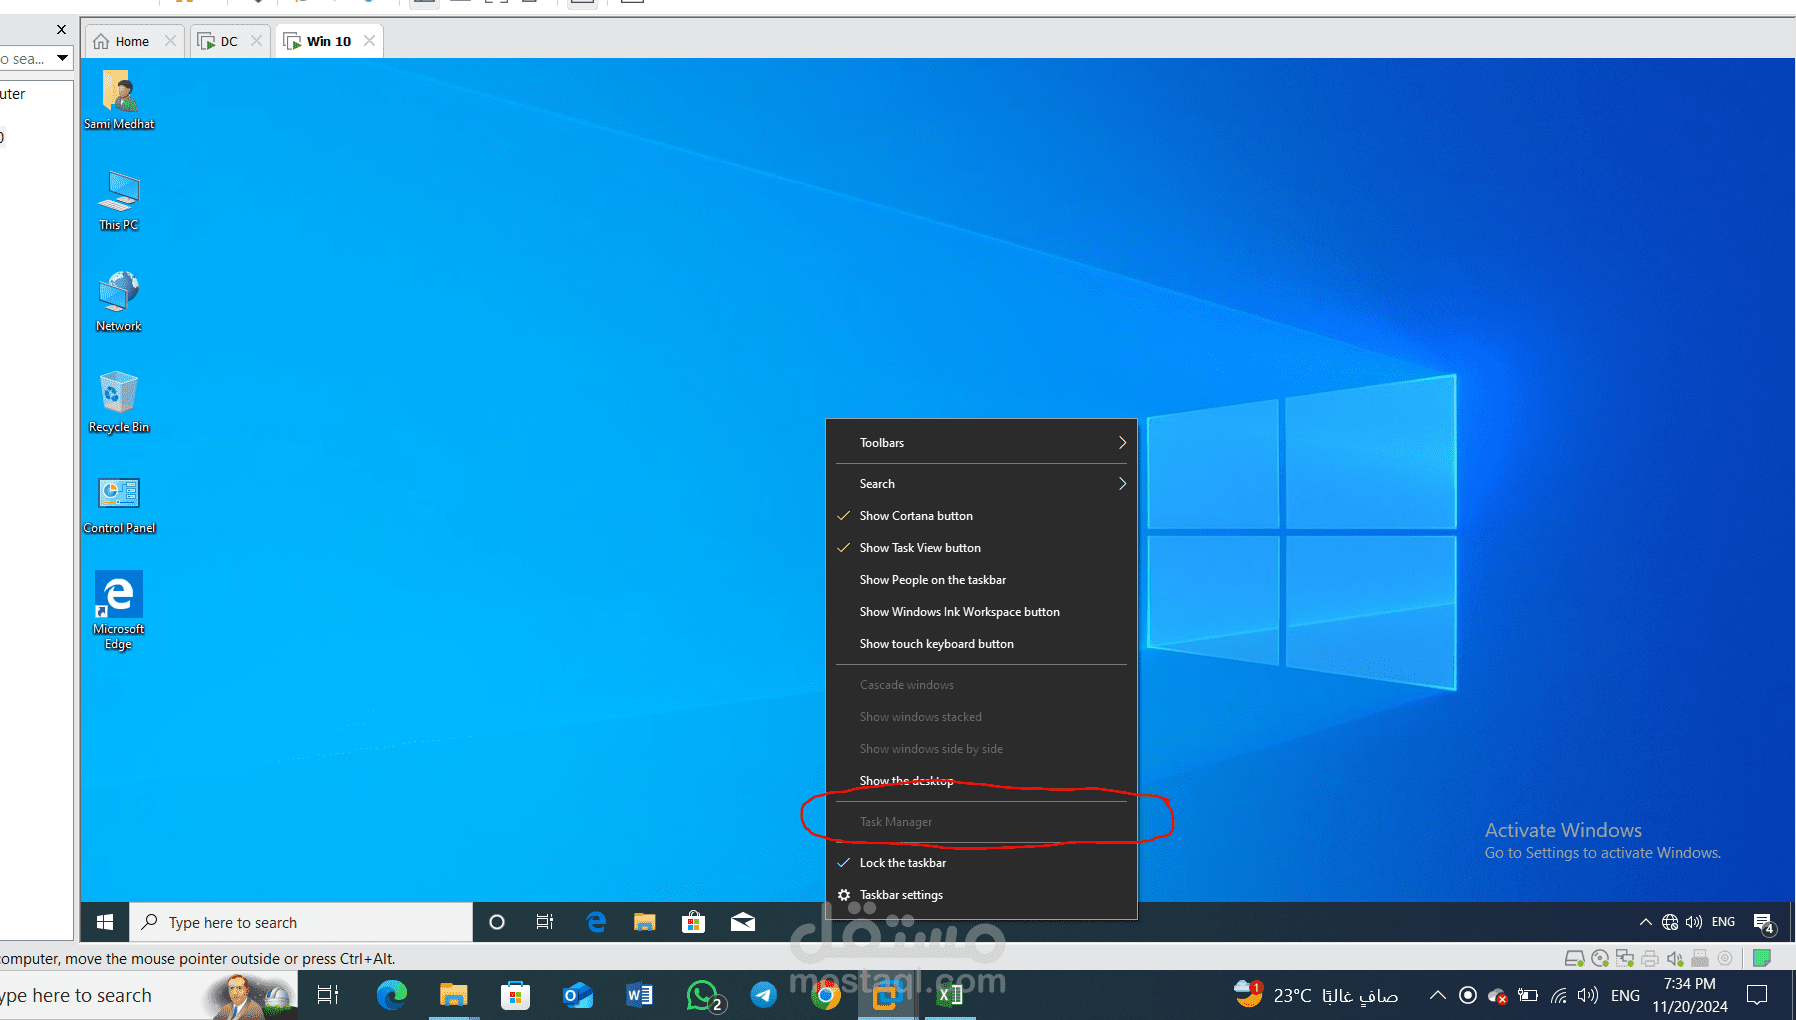1796x1020 pixels.
Task: Click the hard disk device icon in VMware status bar
Action: 1574,958
